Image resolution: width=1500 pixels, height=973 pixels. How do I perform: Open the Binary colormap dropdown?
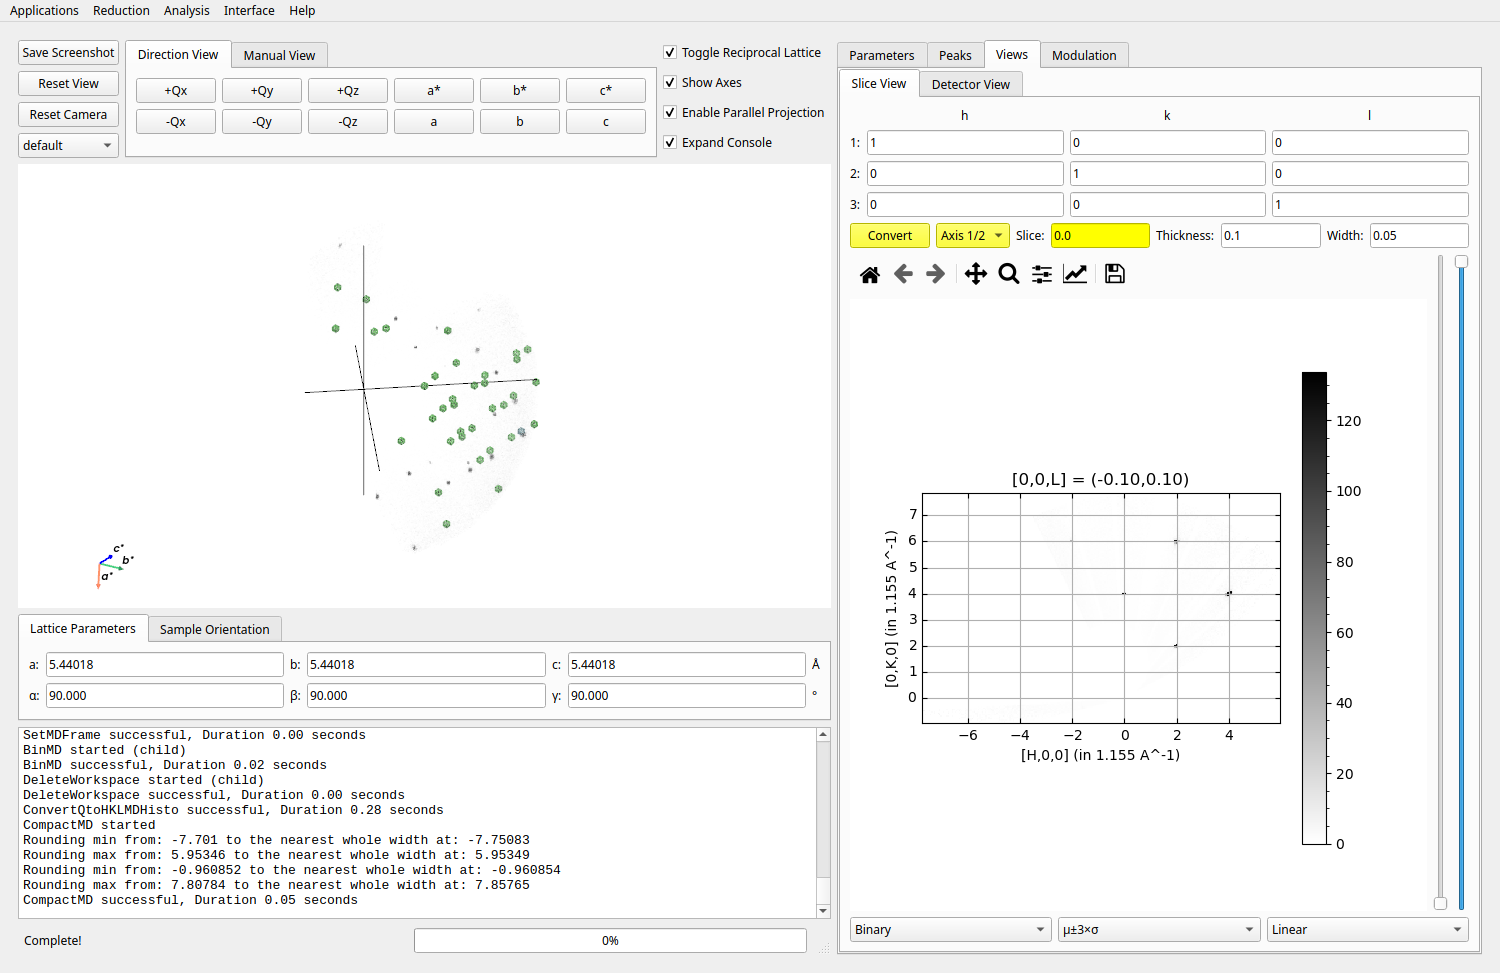[x=951, y=929]
